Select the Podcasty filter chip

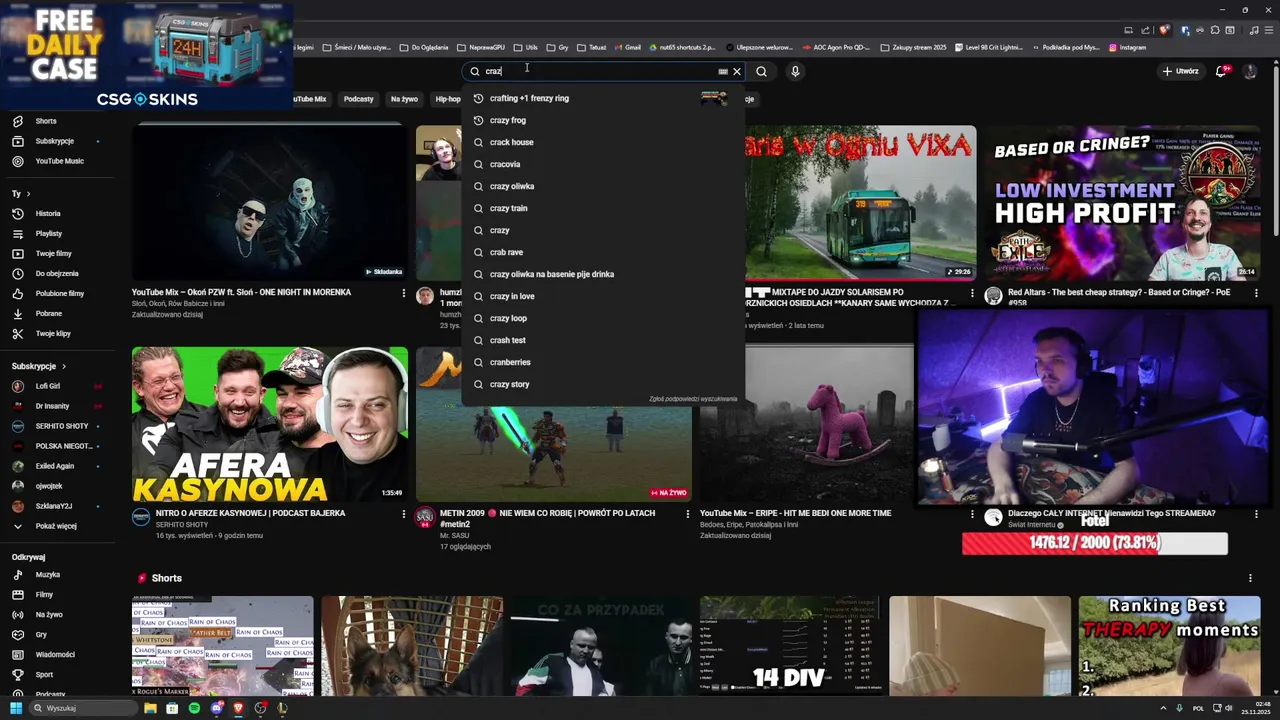coord(358,99)
